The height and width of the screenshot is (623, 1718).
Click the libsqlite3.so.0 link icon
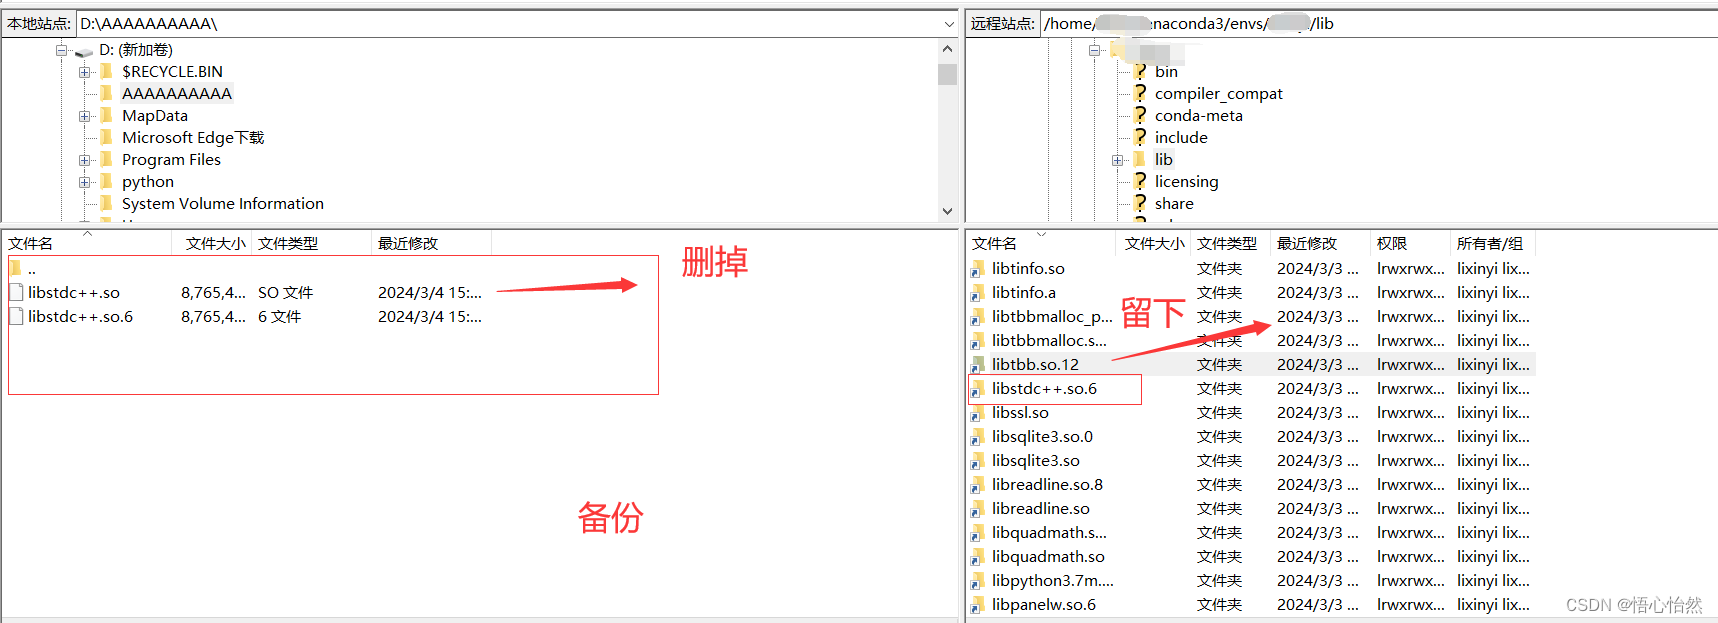978,436
